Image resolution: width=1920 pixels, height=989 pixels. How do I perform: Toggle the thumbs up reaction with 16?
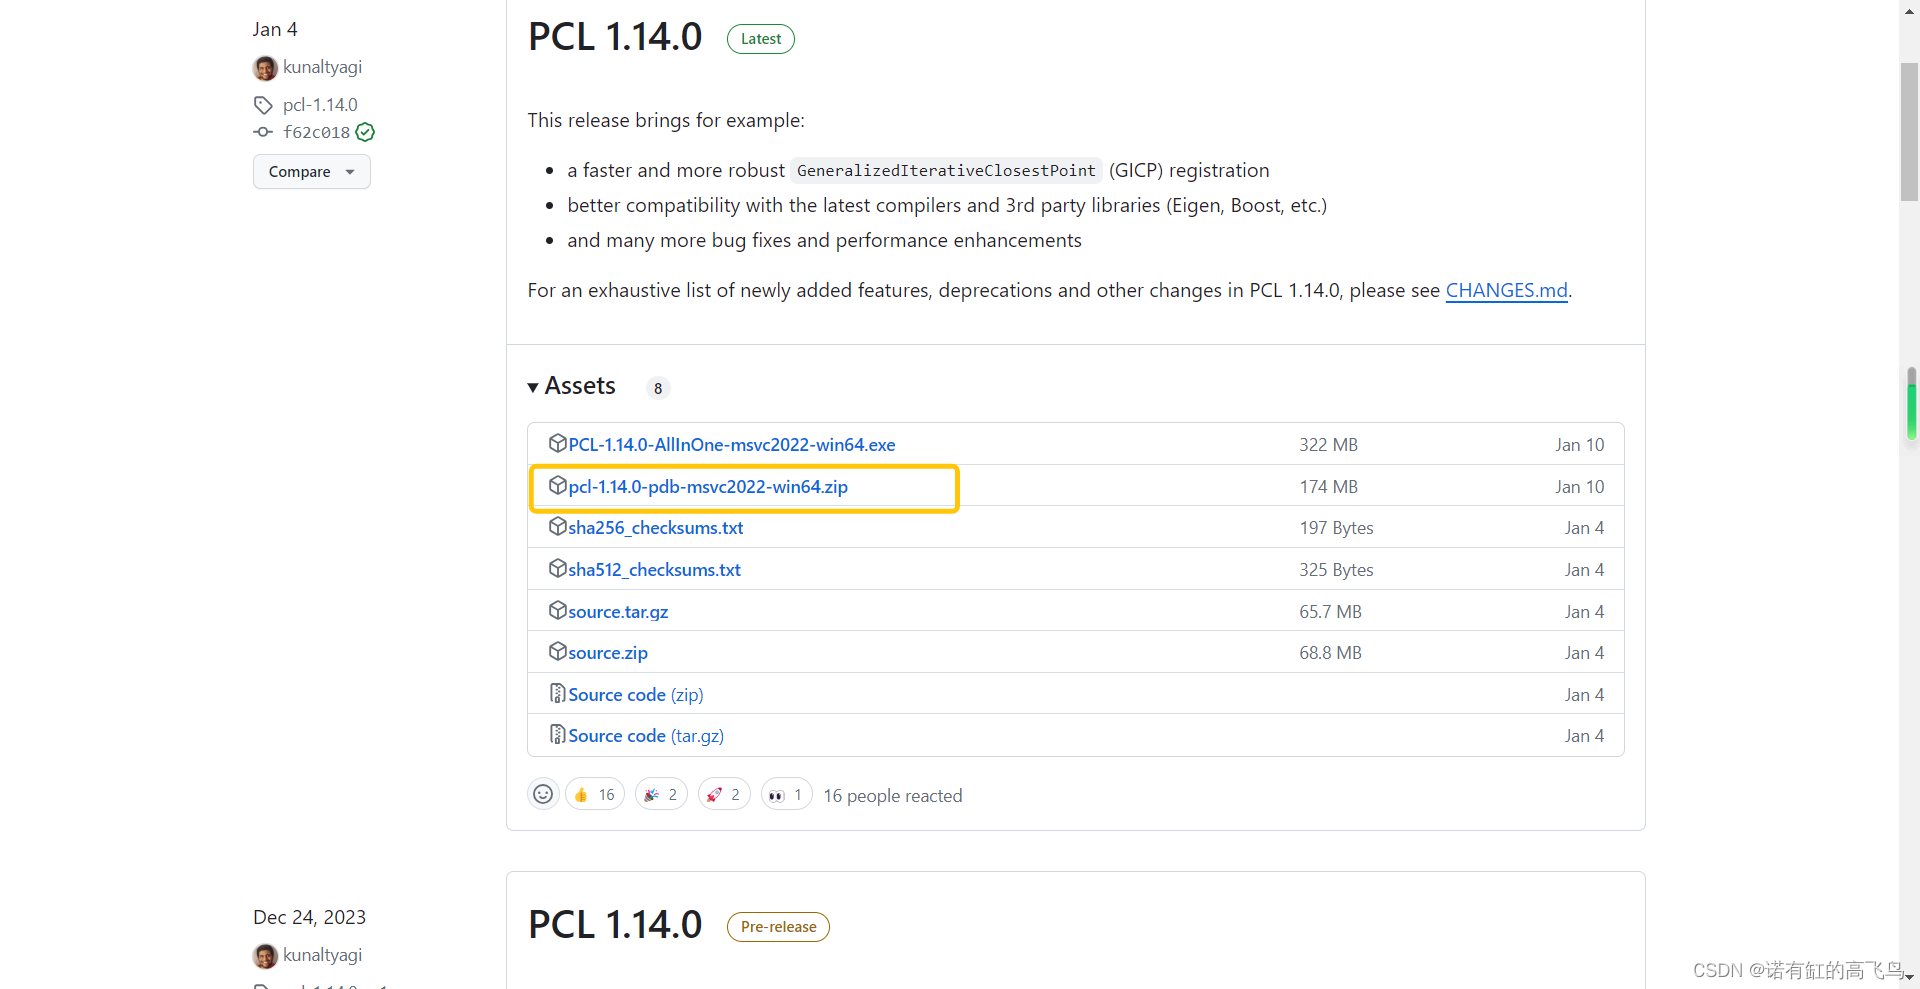click(x=595, y=794)
